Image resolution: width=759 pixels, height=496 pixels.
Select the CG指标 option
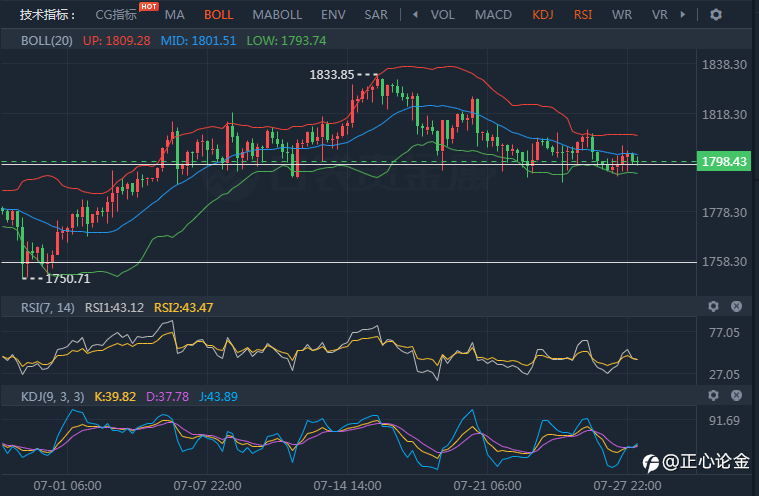[116, 15]
